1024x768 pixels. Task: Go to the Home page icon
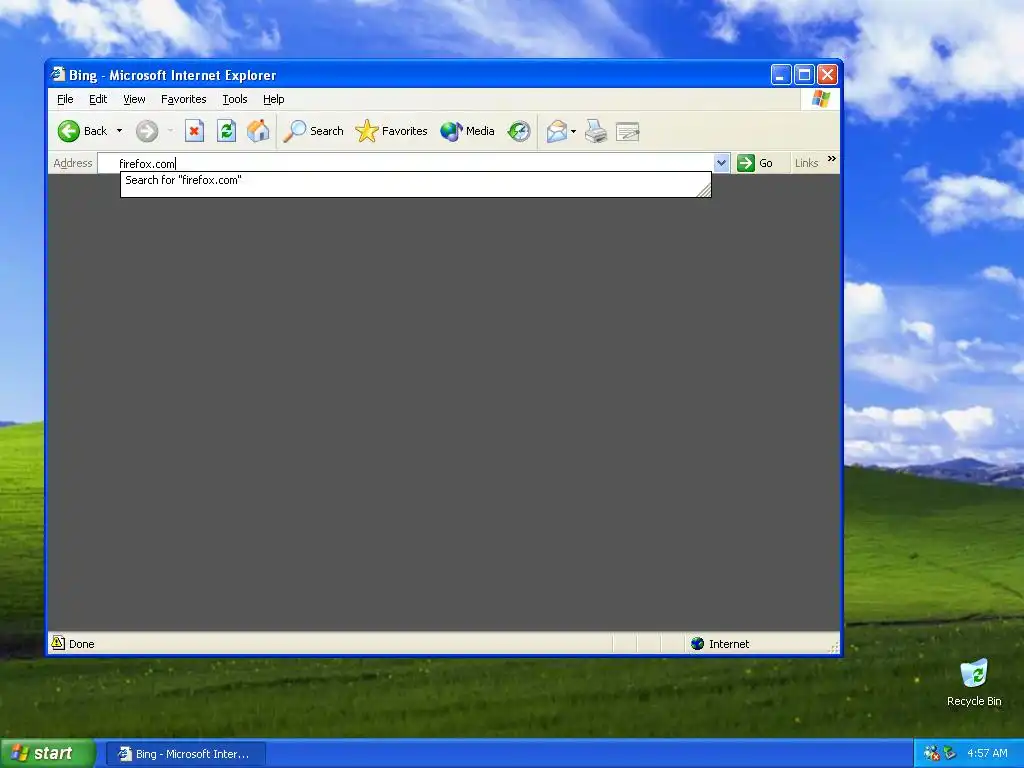pyautogui.click(x=258, y=131)
